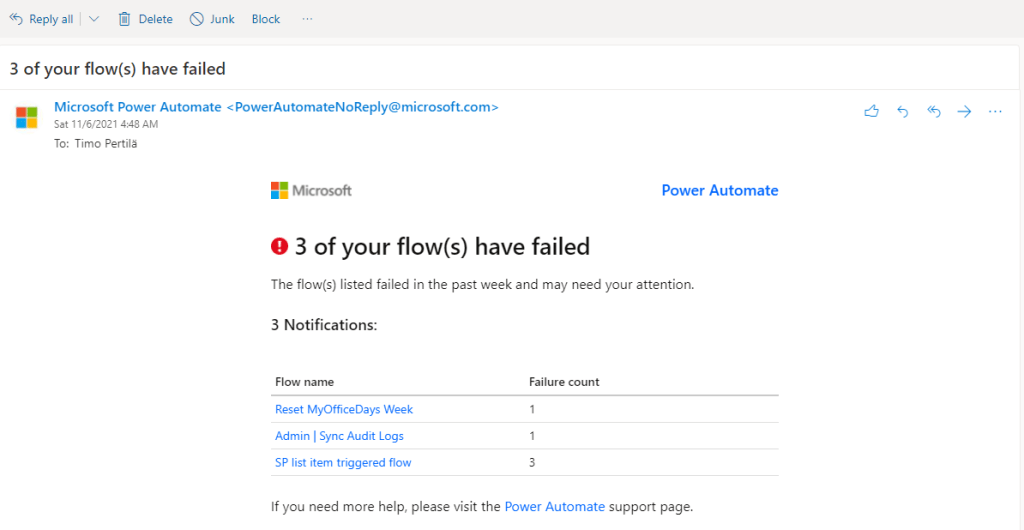The width and height of the screenshot is (1024, 530).
Task: Open the Power Automate link beside the Microsoft logo
Action: [x=720, y=190]
